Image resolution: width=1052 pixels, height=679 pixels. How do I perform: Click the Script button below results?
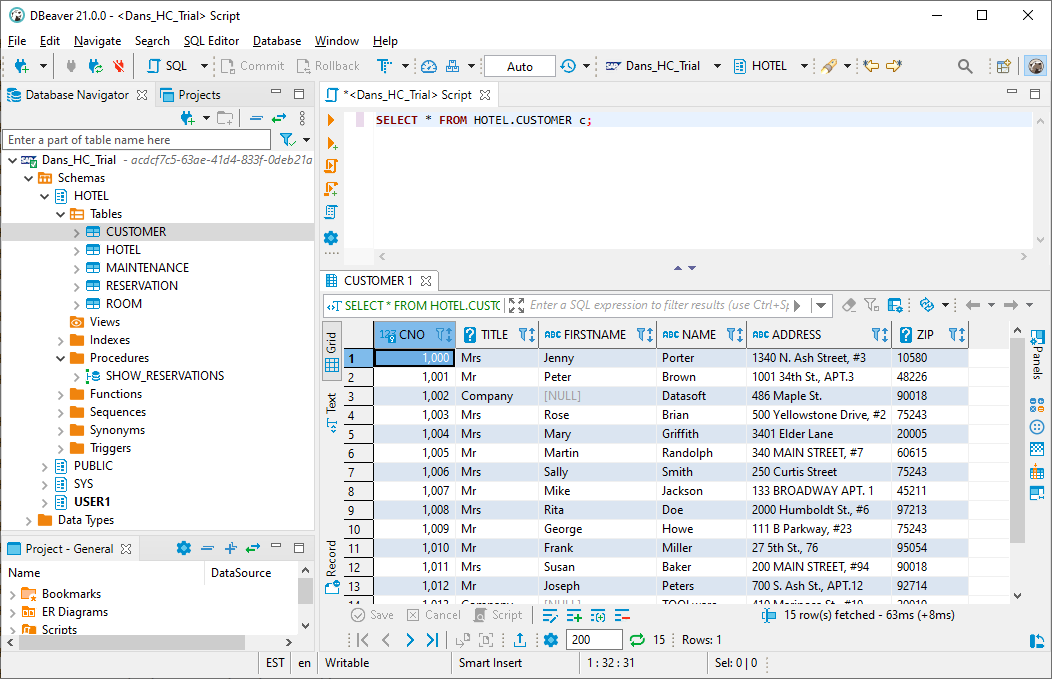click(498, 615)
